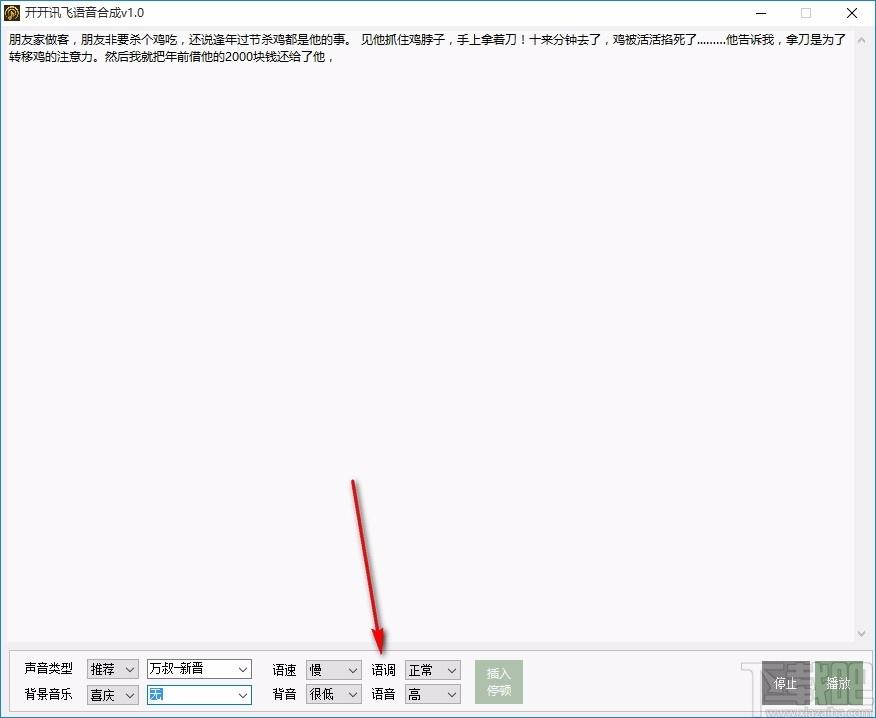
Task: Click the scrollbar up arrow of text area
Action: [861, 41]
